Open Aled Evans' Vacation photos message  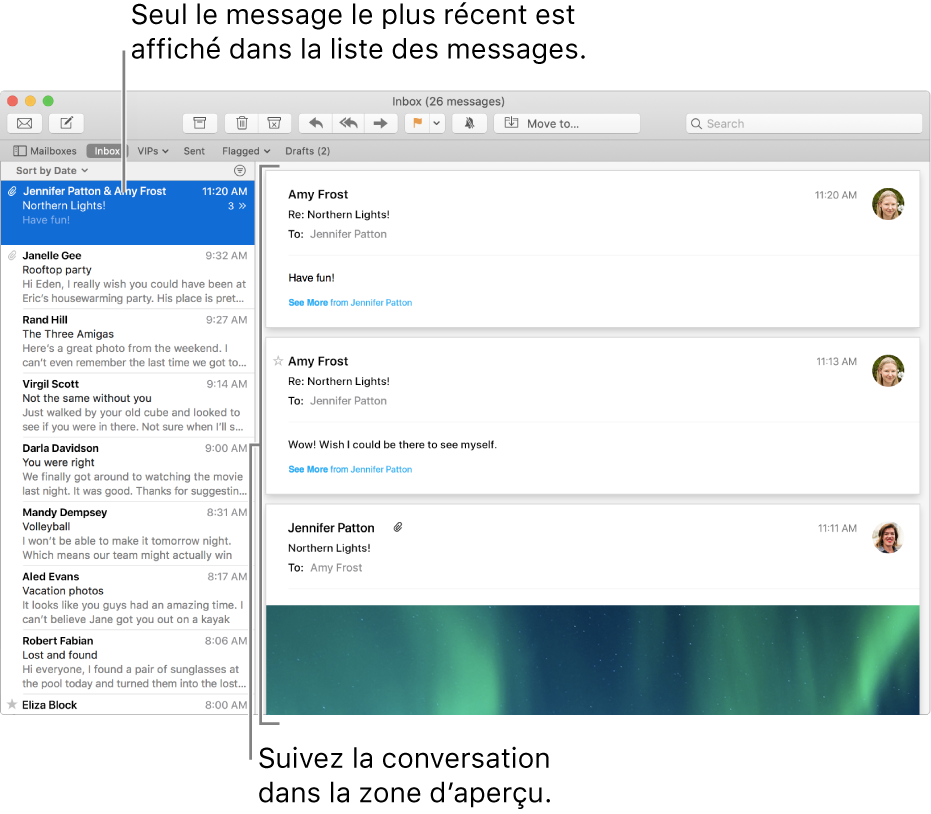click(x=128, y=597)
